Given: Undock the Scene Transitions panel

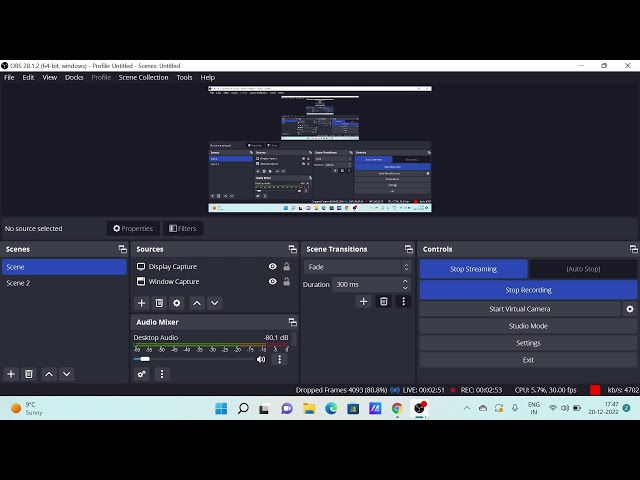Looking at the screenshot, I should click(409, 249).
